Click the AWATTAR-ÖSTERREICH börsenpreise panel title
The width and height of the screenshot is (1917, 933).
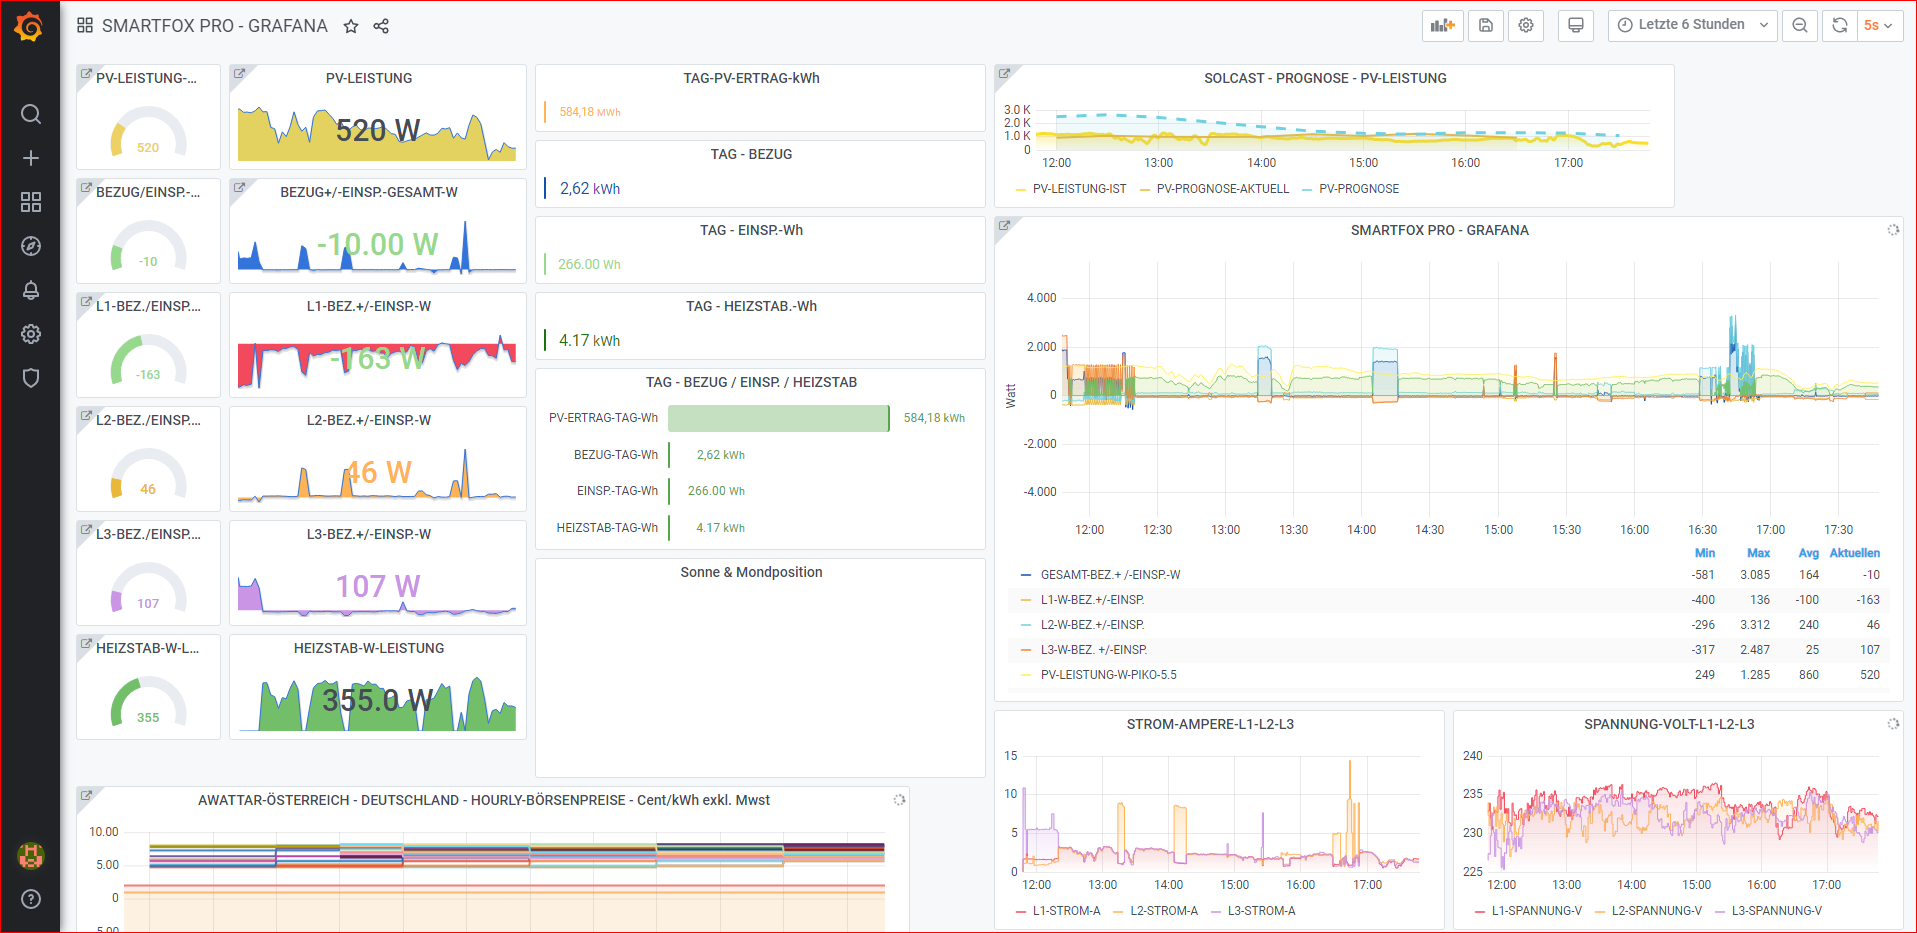tap(484, 800)
